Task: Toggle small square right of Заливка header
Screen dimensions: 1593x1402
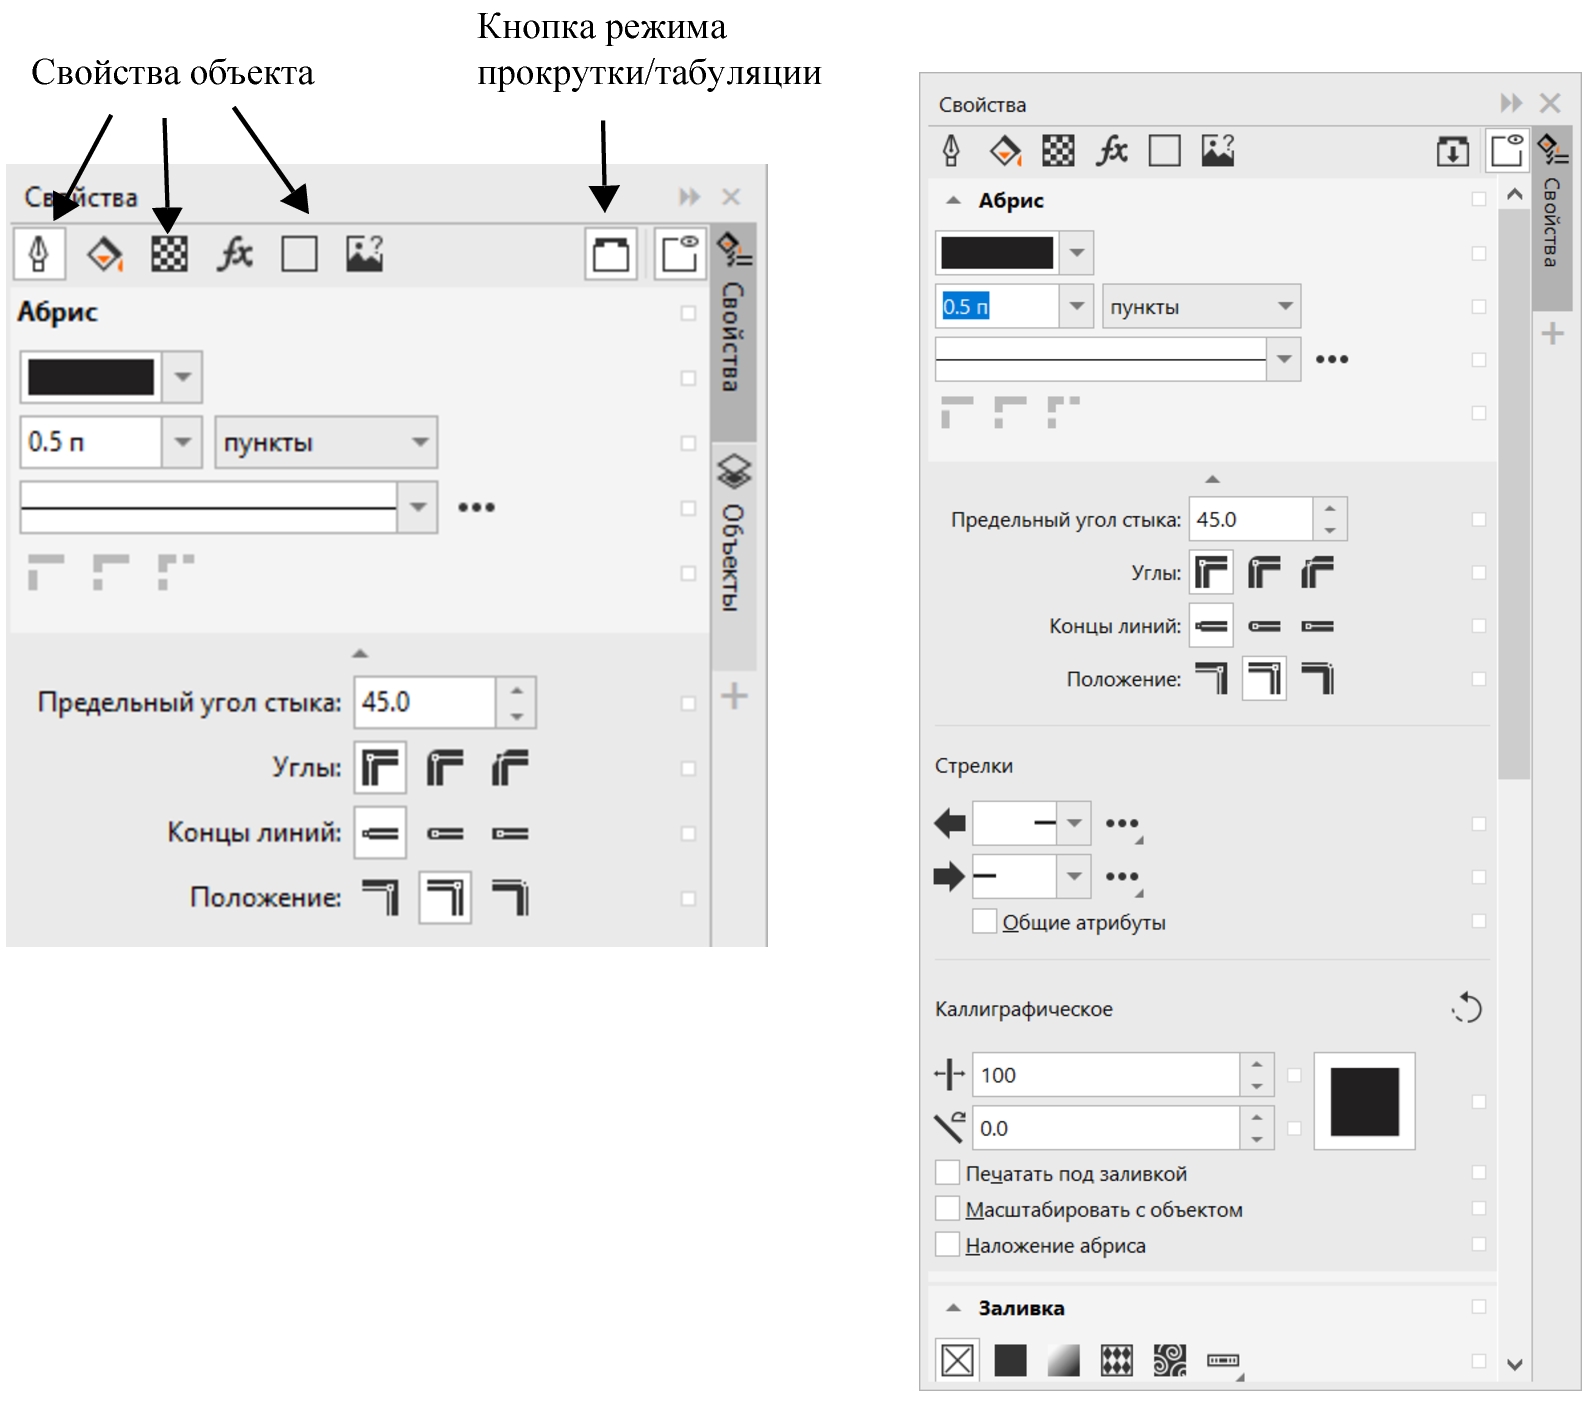Action: pos(1479,1307)
